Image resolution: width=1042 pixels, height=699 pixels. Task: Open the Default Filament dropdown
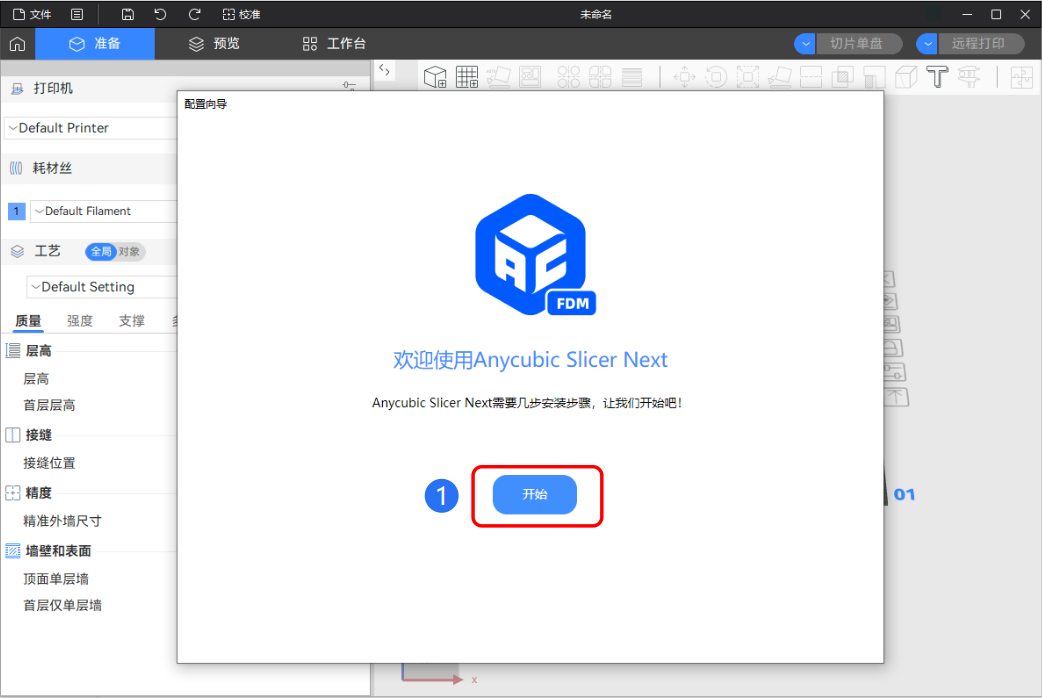(104, 211)
